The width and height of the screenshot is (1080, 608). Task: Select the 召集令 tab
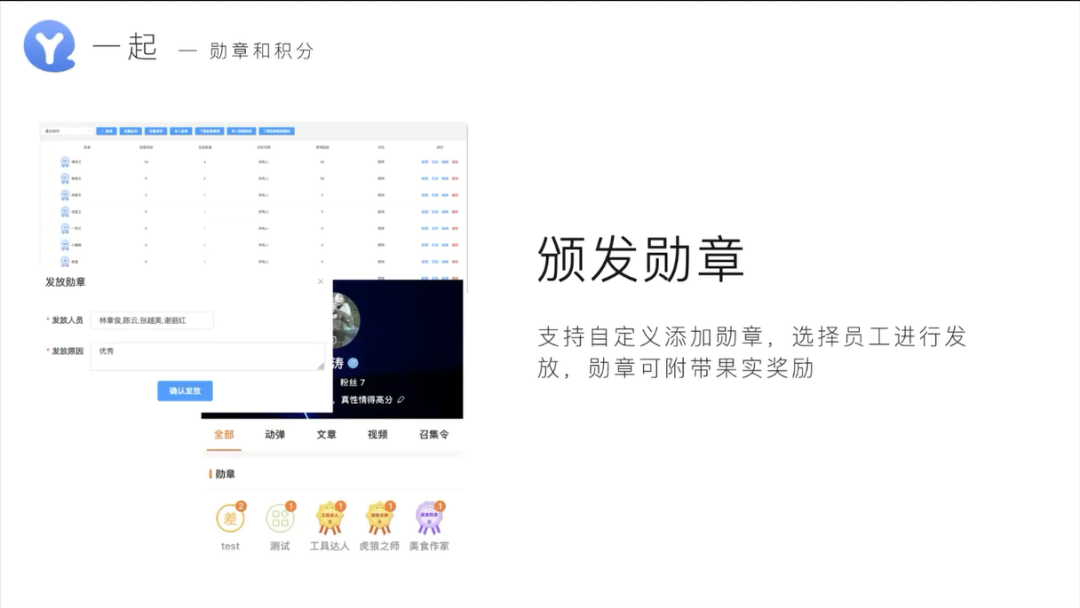point(434,434)
